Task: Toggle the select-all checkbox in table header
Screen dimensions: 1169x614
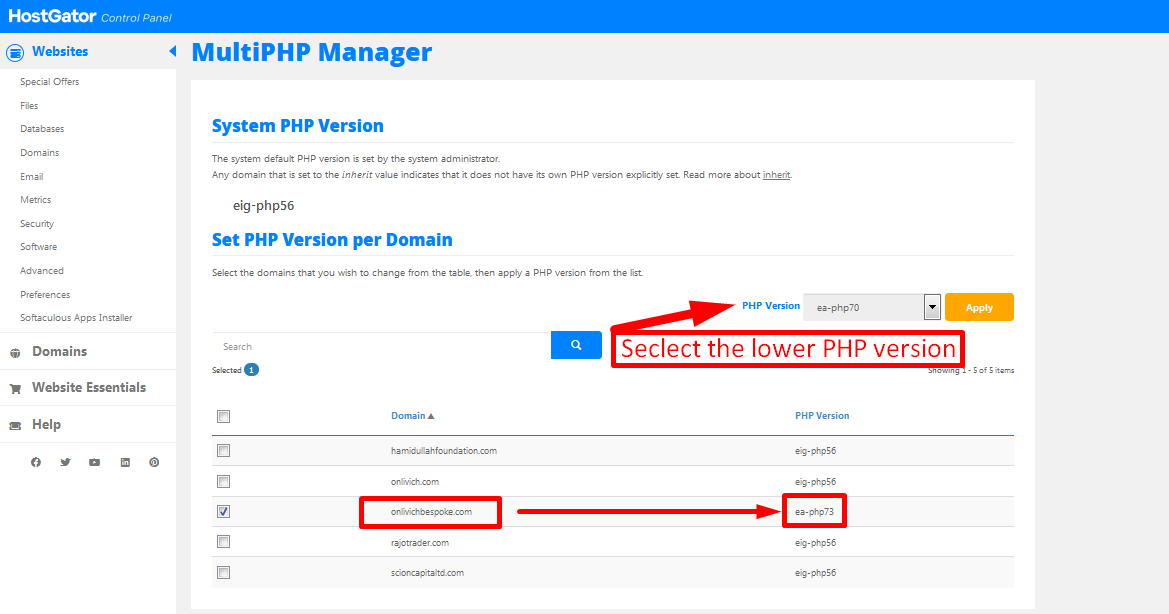Action: (x=224, y=417)
